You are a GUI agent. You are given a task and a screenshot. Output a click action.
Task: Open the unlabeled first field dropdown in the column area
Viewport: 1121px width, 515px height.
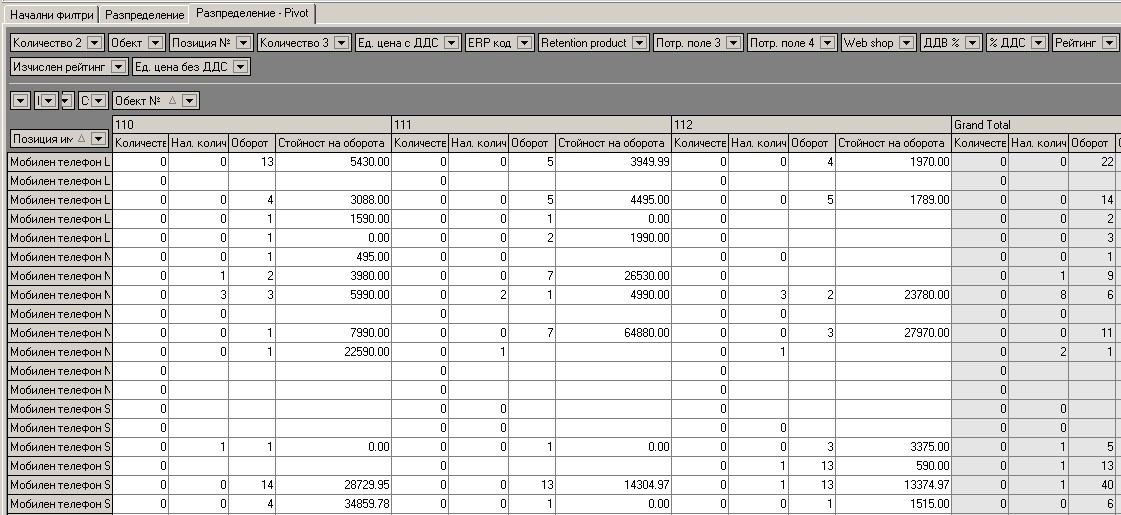[x=20, y=101]
